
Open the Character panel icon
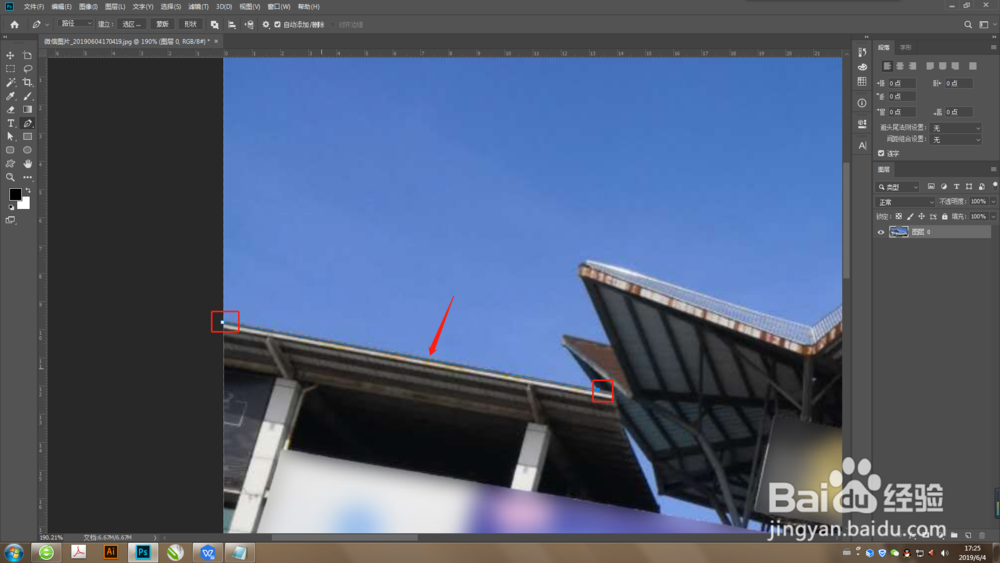pos(862,145)
